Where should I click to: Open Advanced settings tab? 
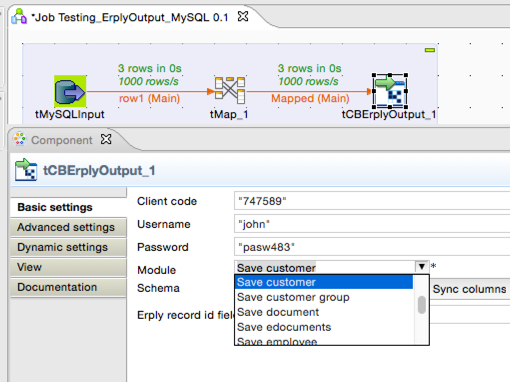[68, 227]
